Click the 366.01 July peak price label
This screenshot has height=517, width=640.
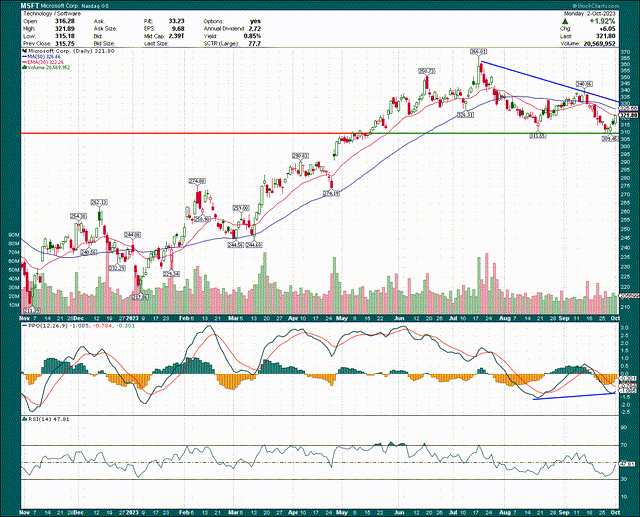pyautogui.click(x=478, y=51)
